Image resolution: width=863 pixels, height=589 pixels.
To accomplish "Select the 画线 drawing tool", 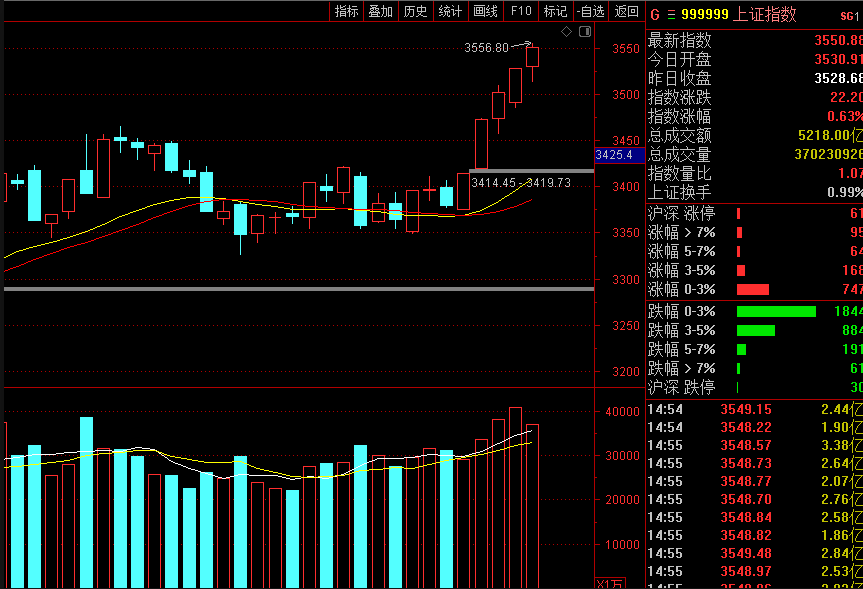I will pos(485,11).
